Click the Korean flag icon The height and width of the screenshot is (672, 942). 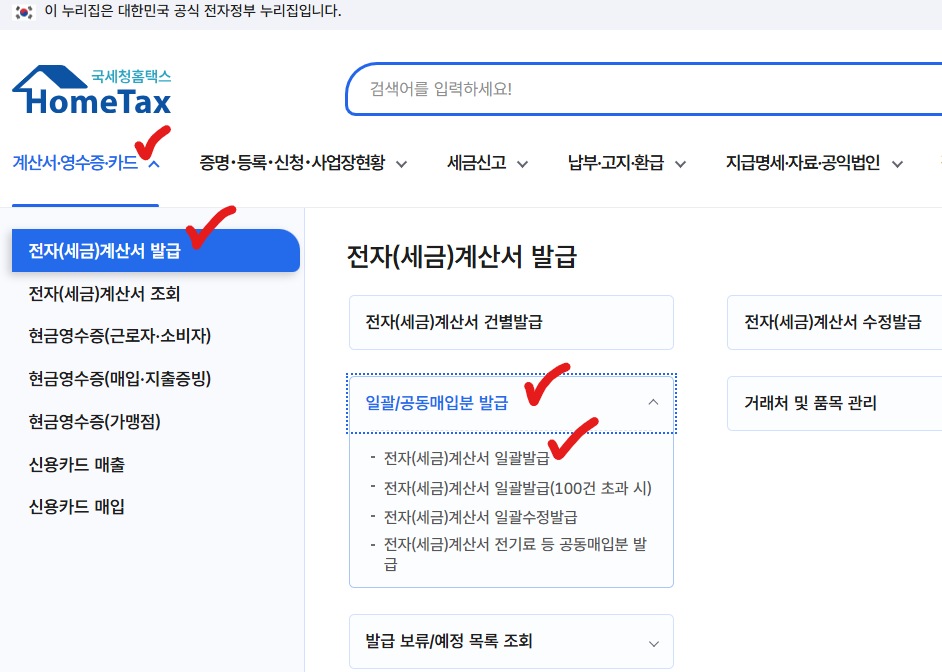click(24, 11)
